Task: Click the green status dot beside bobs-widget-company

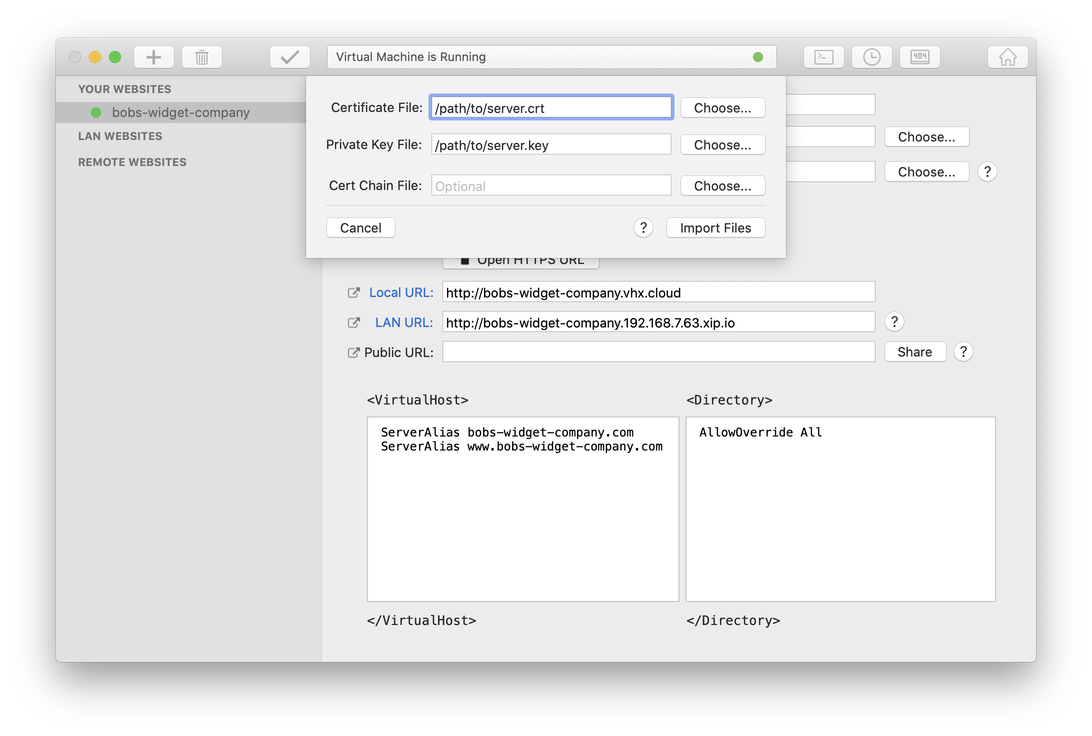Action: (96, 112)
